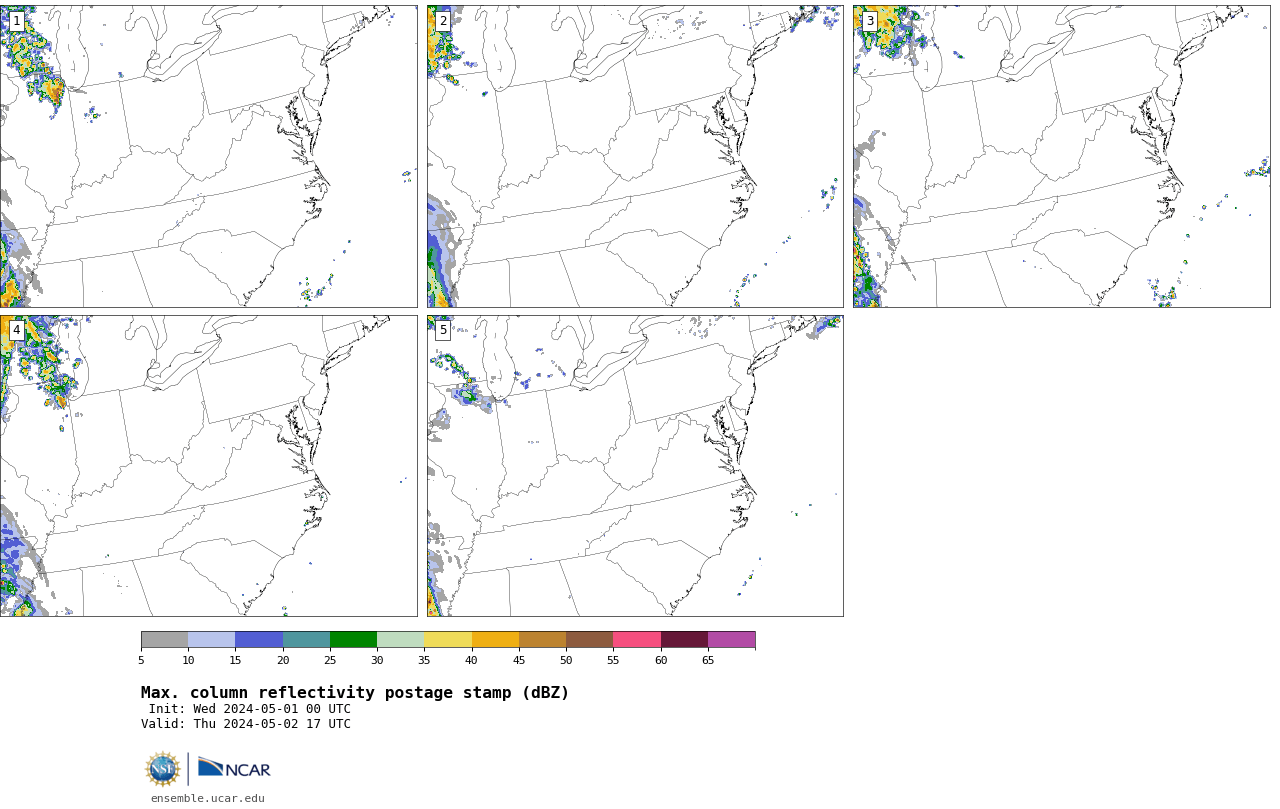Click the number 1 panel label
Screen dimensions: 1280x809
point(16,21)
